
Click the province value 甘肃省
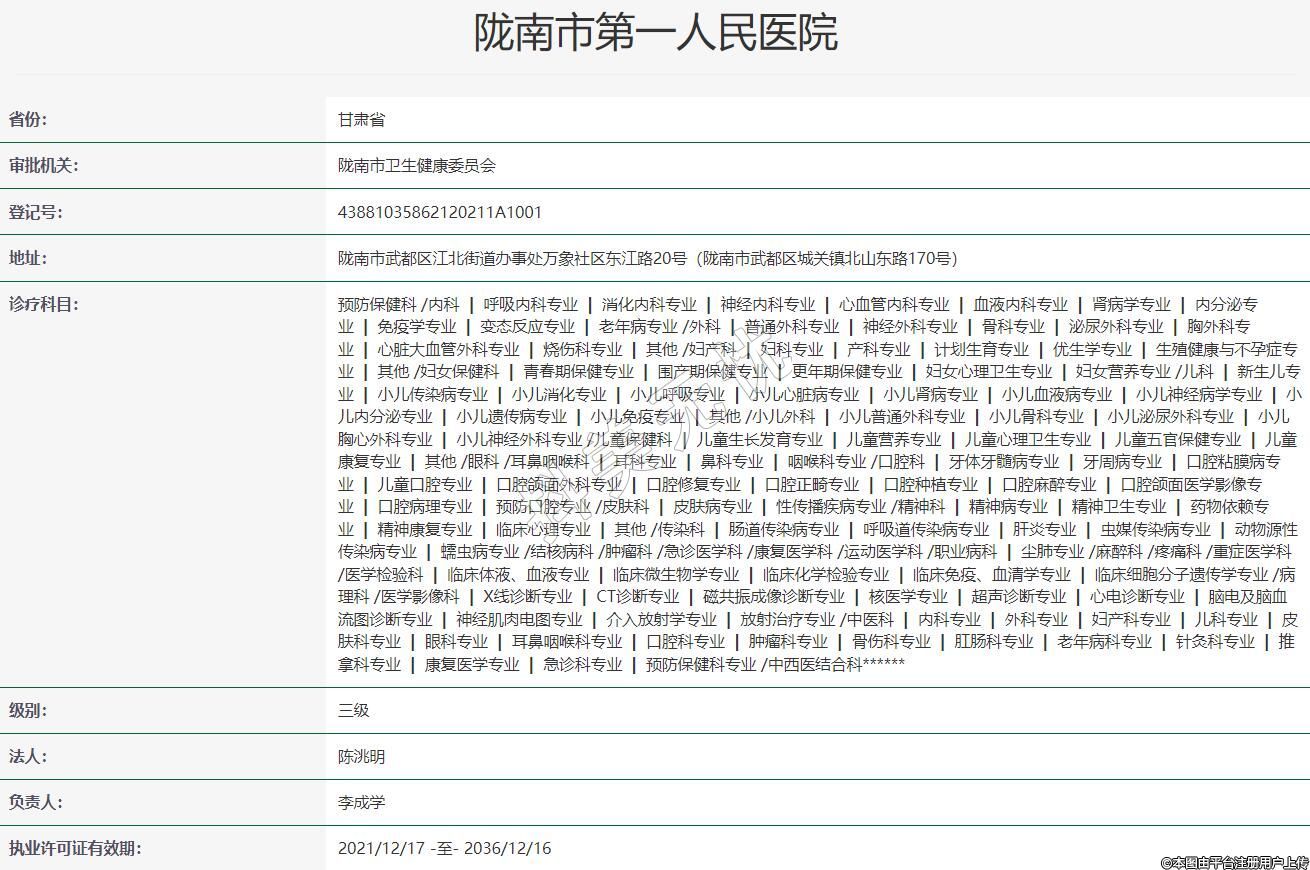point(361,120)
